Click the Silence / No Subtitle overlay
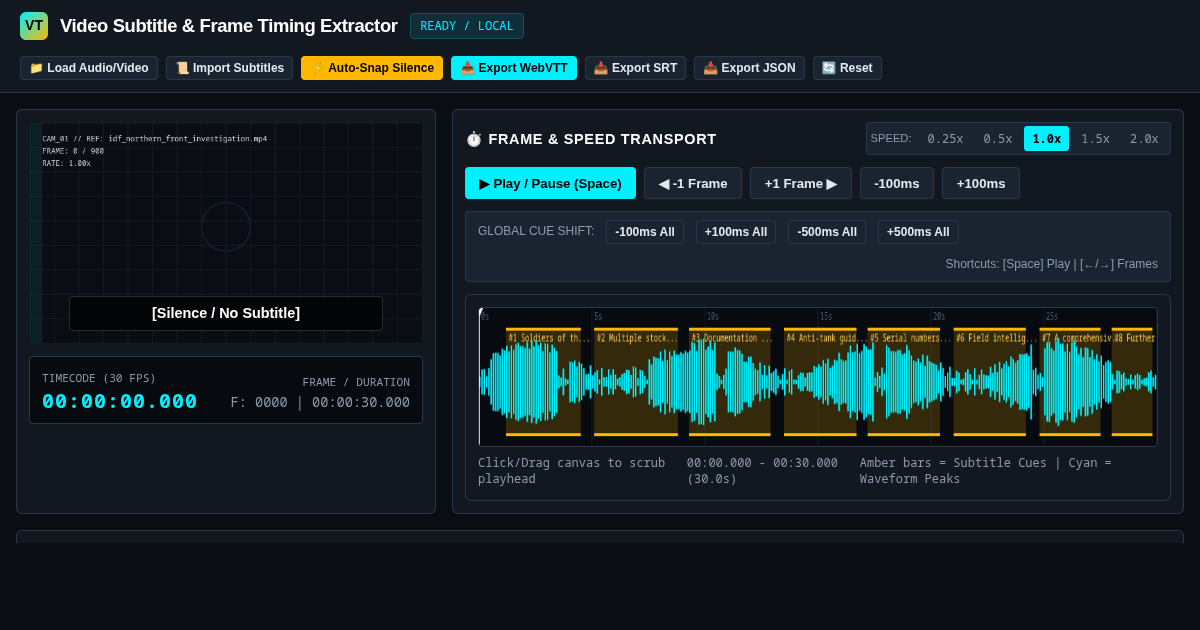Viewport: 1200px width, 630px height. [x=226, y=313]
